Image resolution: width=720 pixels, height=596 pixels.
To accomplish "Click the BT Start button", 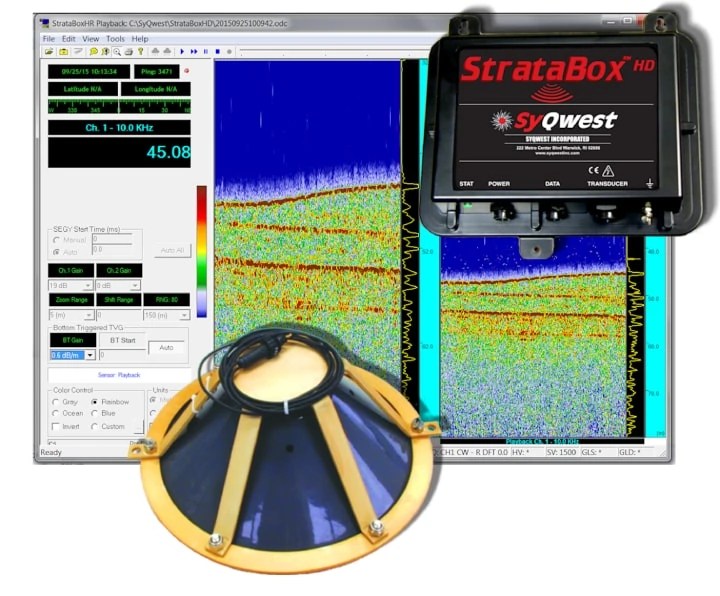I will click(123, 340).
